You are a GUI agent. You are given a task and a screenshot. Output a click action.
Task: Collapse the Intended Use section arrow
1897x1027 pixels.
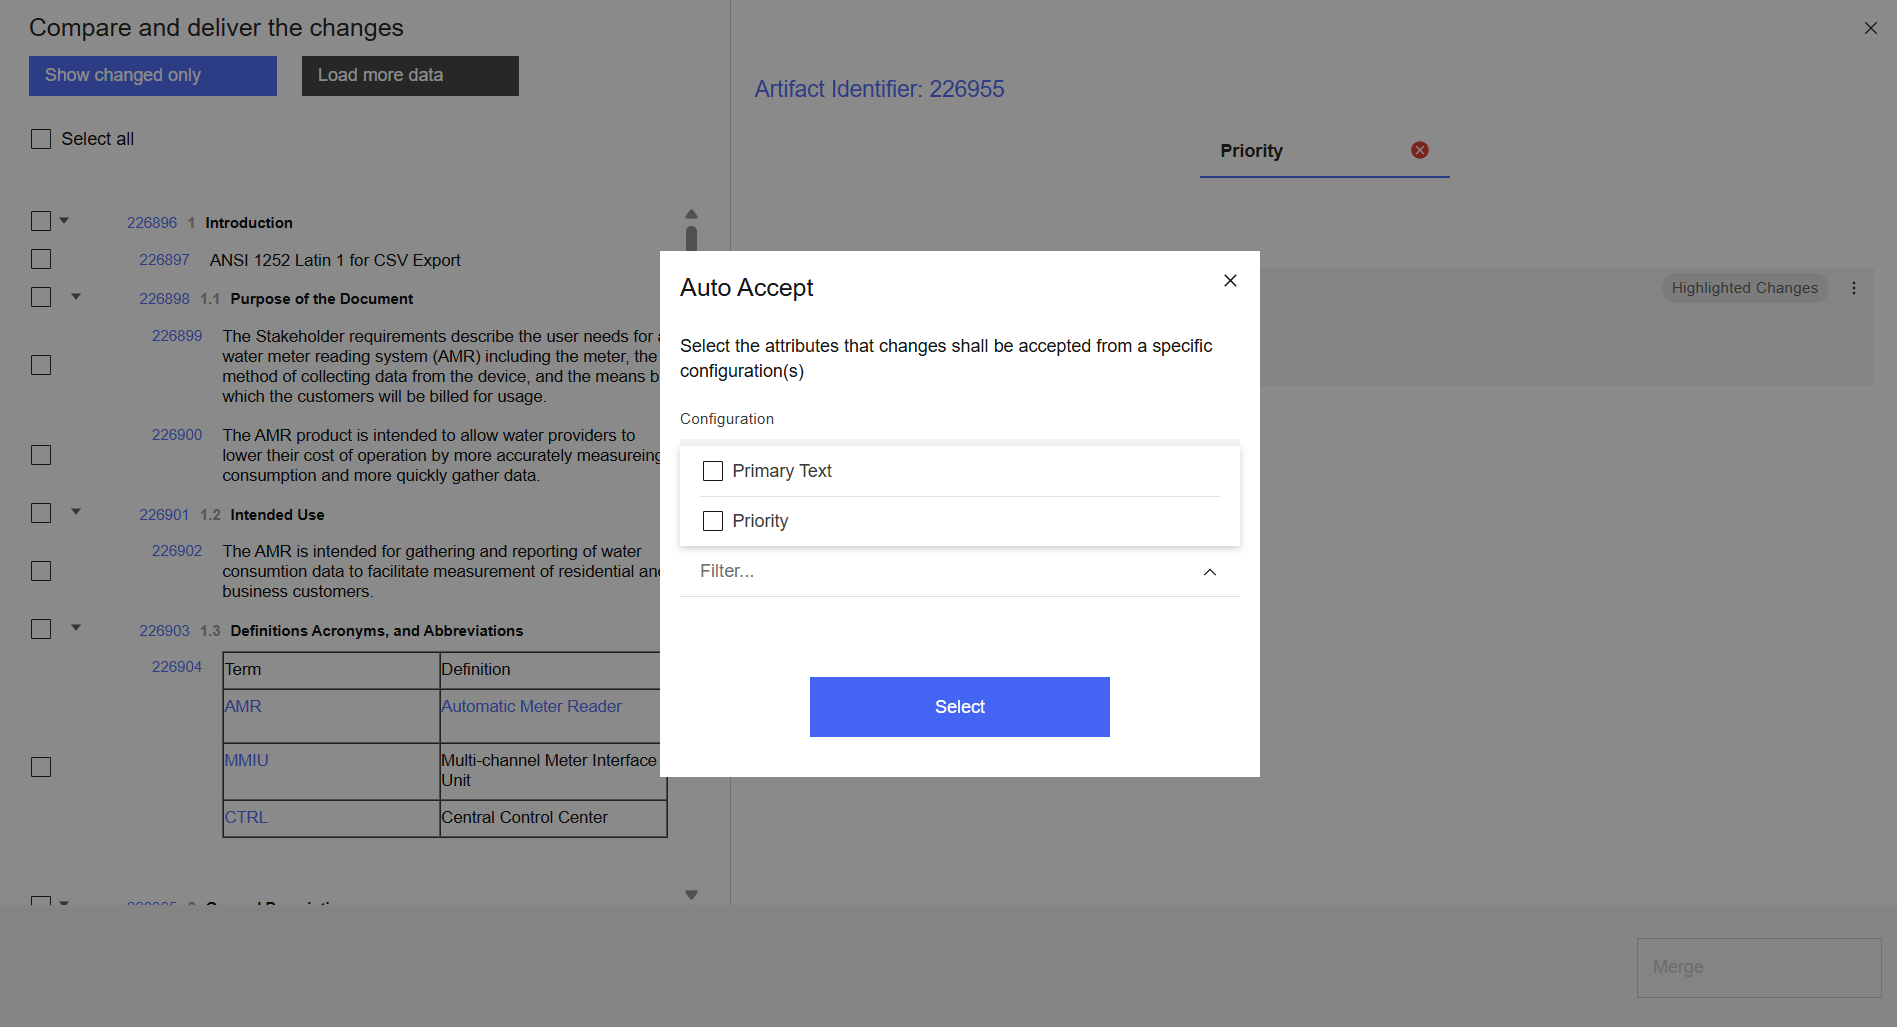[76, 512]
